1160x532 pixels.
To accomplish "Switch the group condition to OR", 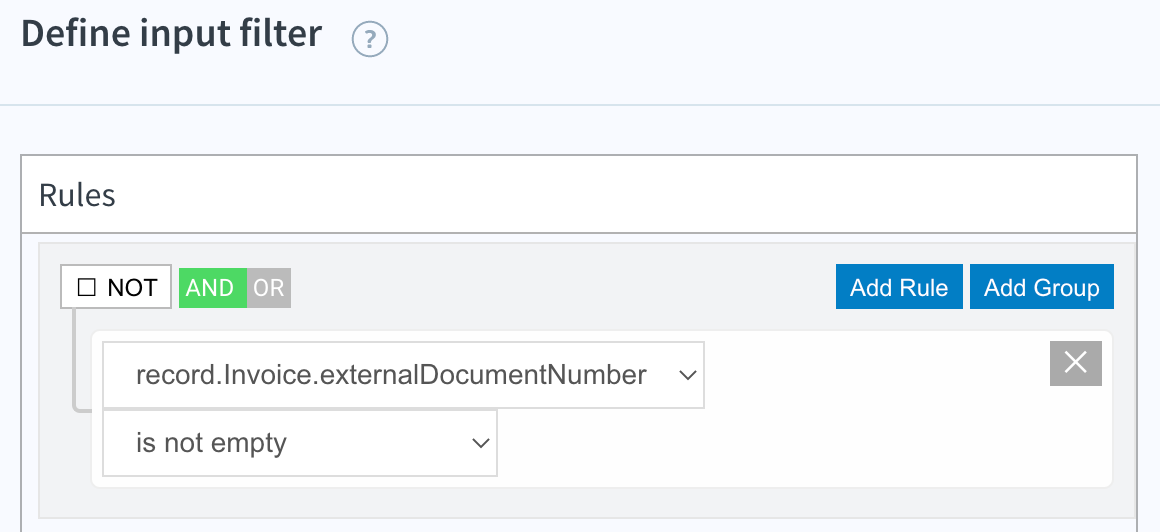I will click(x=269, y=288).
